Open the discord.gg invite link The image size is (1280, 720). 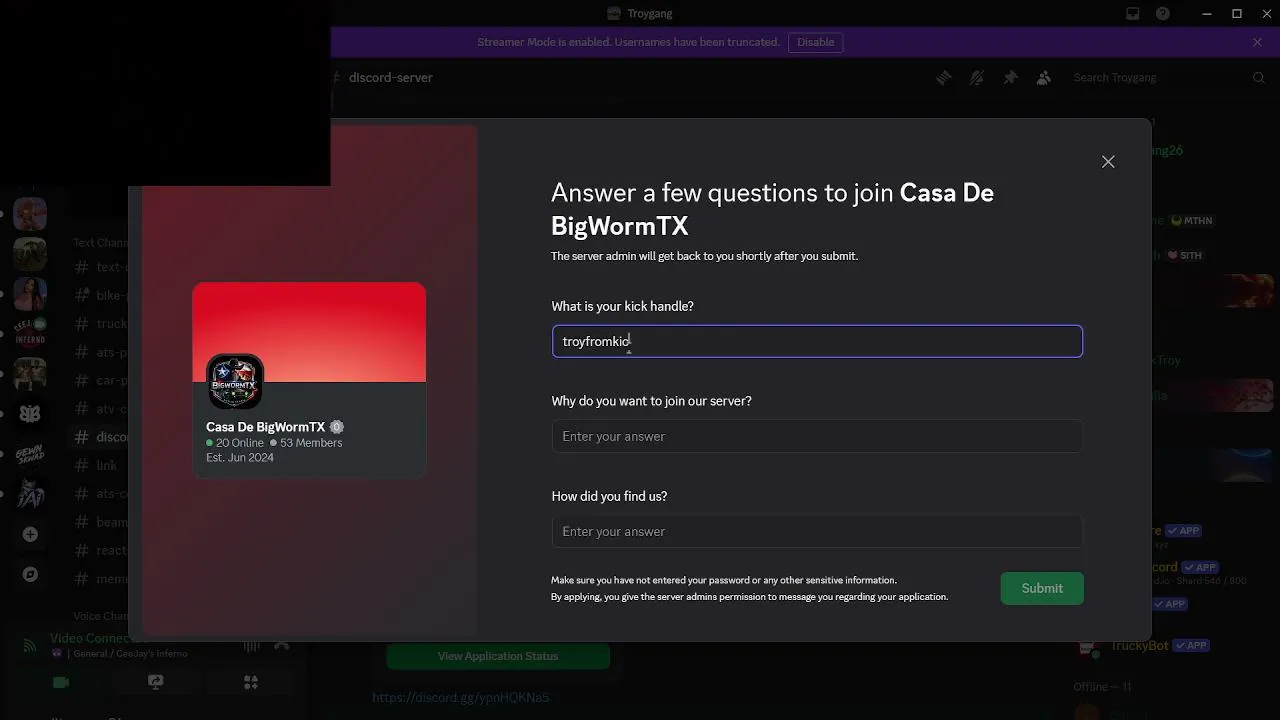461,697
